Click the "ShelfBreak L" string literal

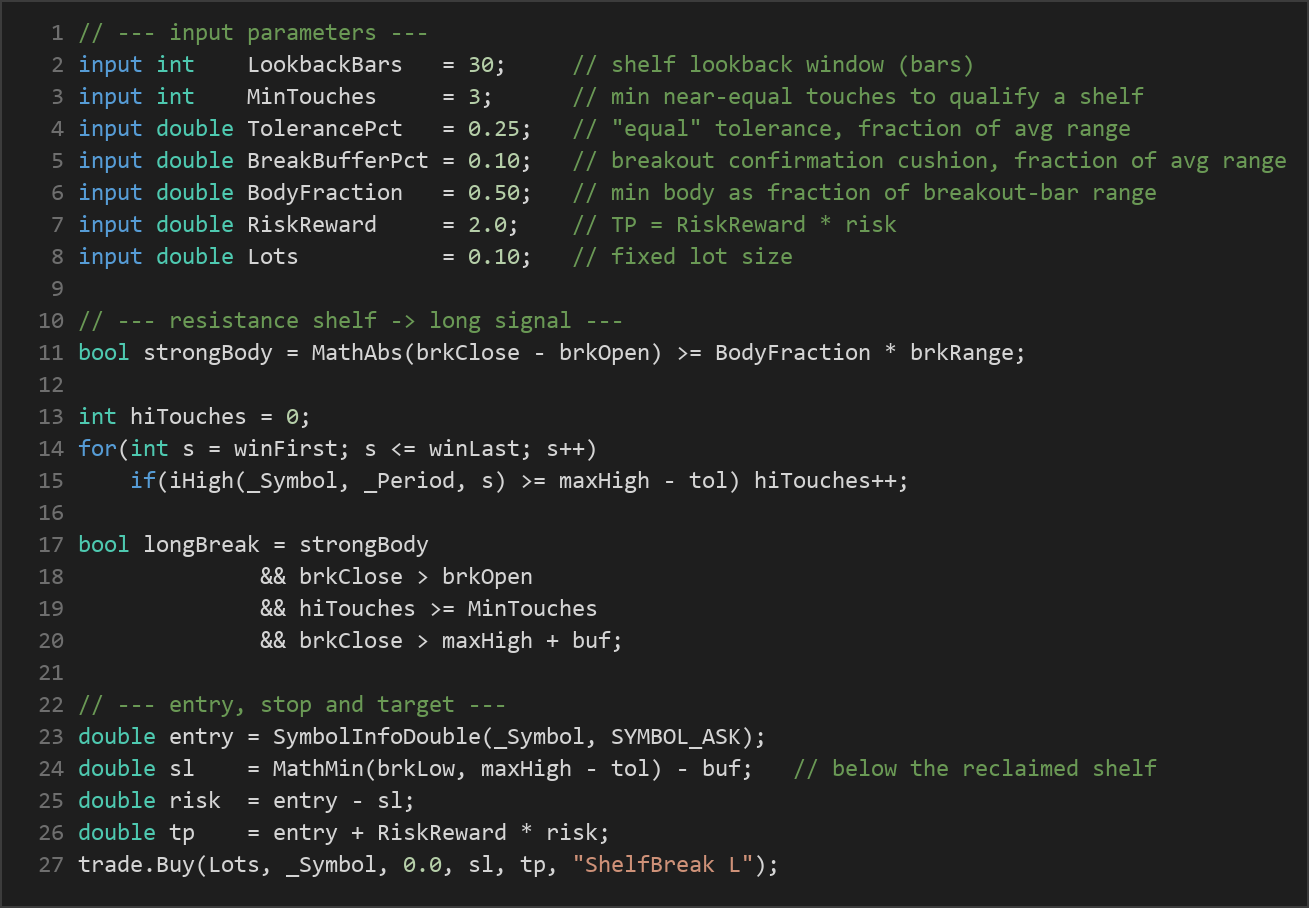pyautogui.click(x=663, y=864)
